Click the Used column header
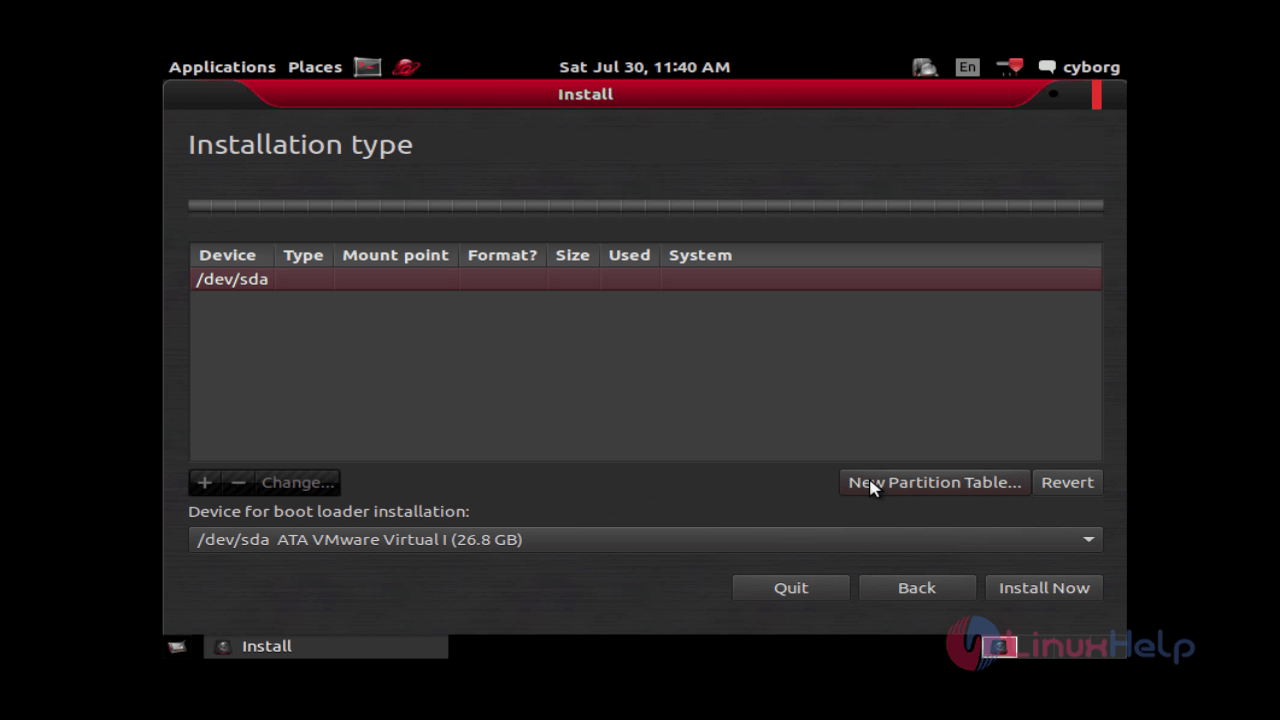This screenshot has width=1280, height=720. tap(629, 255)
